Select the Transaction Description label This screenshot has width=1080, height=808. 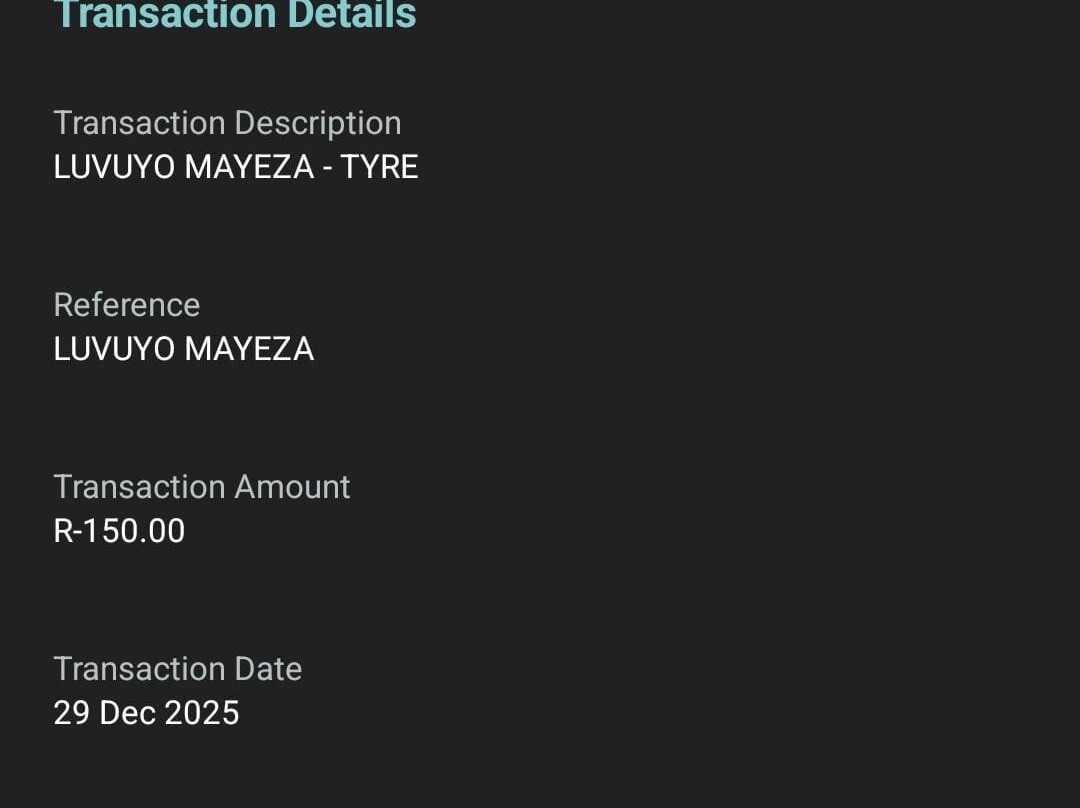coord(227,123)
